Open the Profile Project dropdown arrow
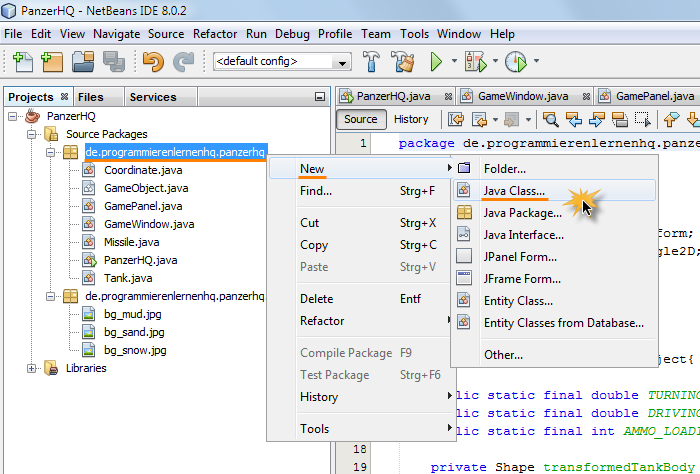The height and width of the screenshot is (474, 700). click(536, 61)
